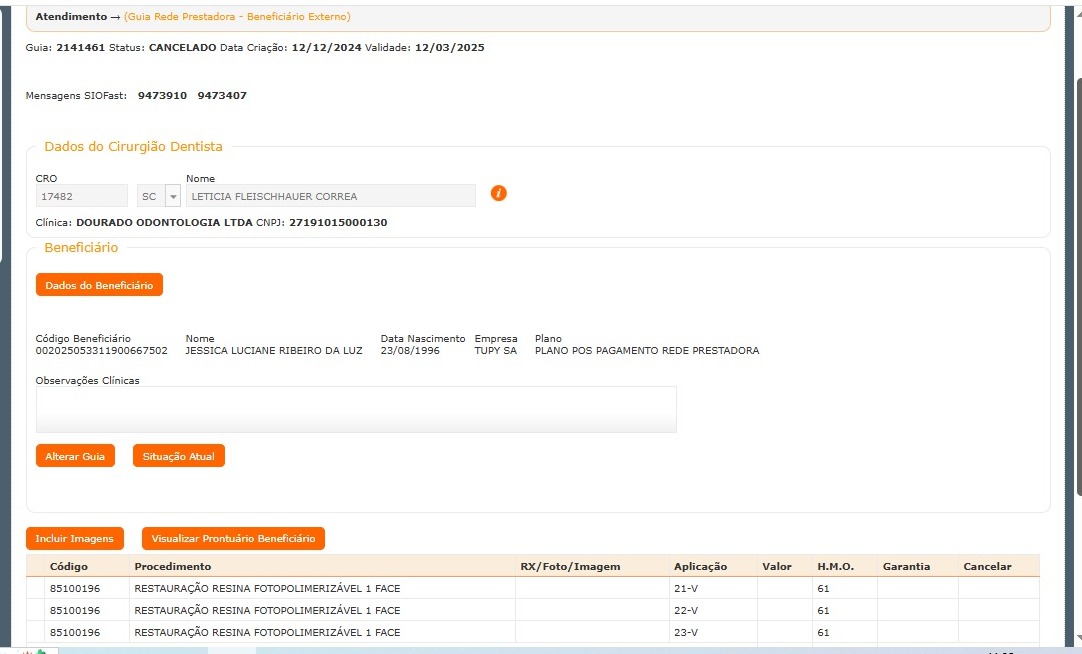
Task: Click the Nome field with Leticia Fleischhauer Correa
Action: click(x=330, y=196)
